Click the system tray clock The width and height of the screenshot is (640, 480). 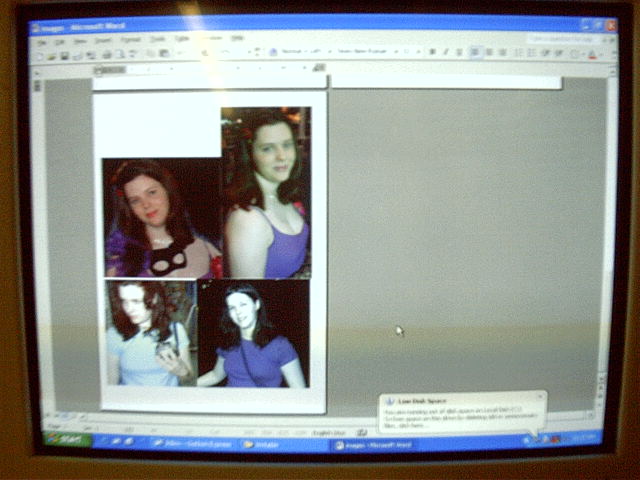tap(586, 438)
